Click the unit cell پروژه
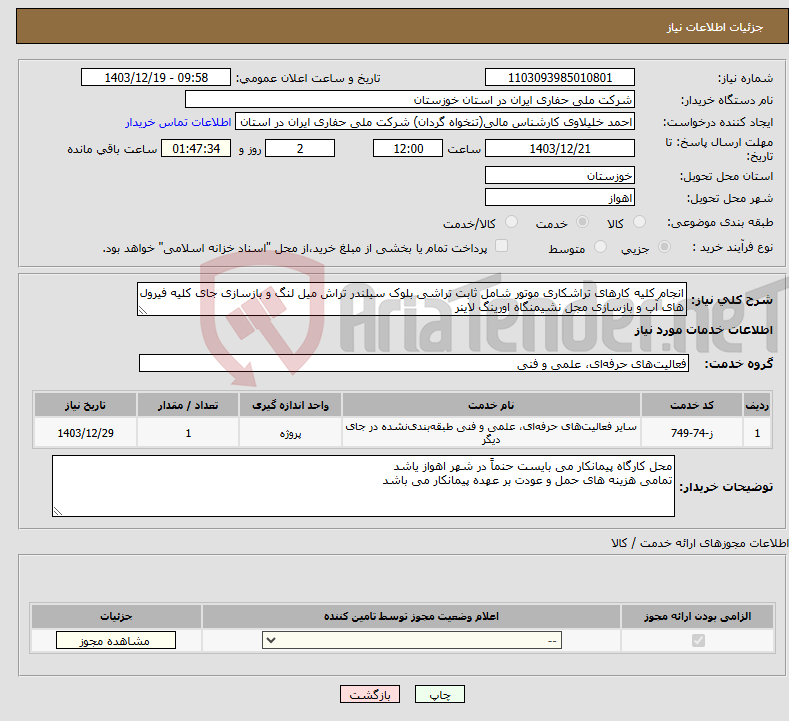Viewport: 789px width, 721px height. click(x=290, y=433)
